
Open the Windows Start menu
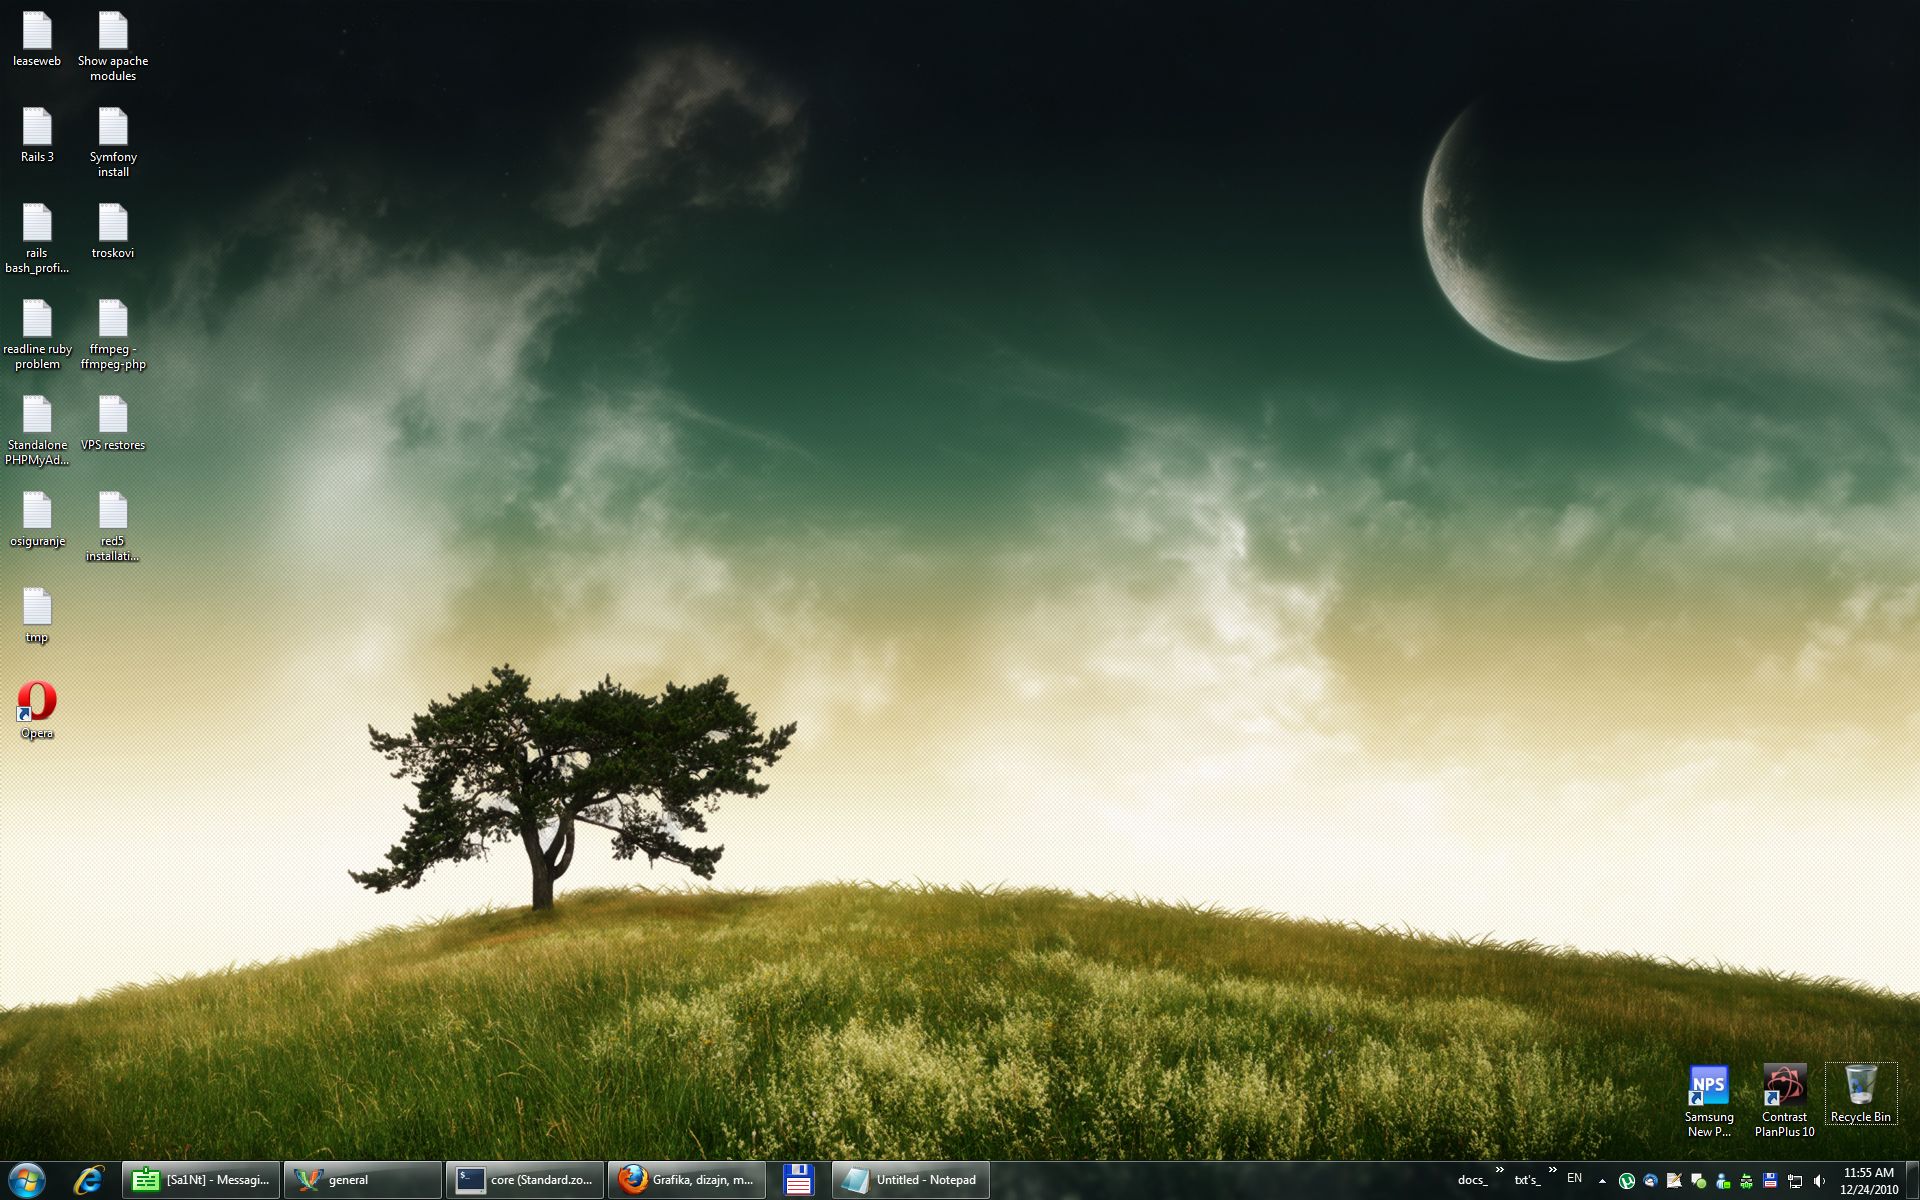pos(26,1180)
